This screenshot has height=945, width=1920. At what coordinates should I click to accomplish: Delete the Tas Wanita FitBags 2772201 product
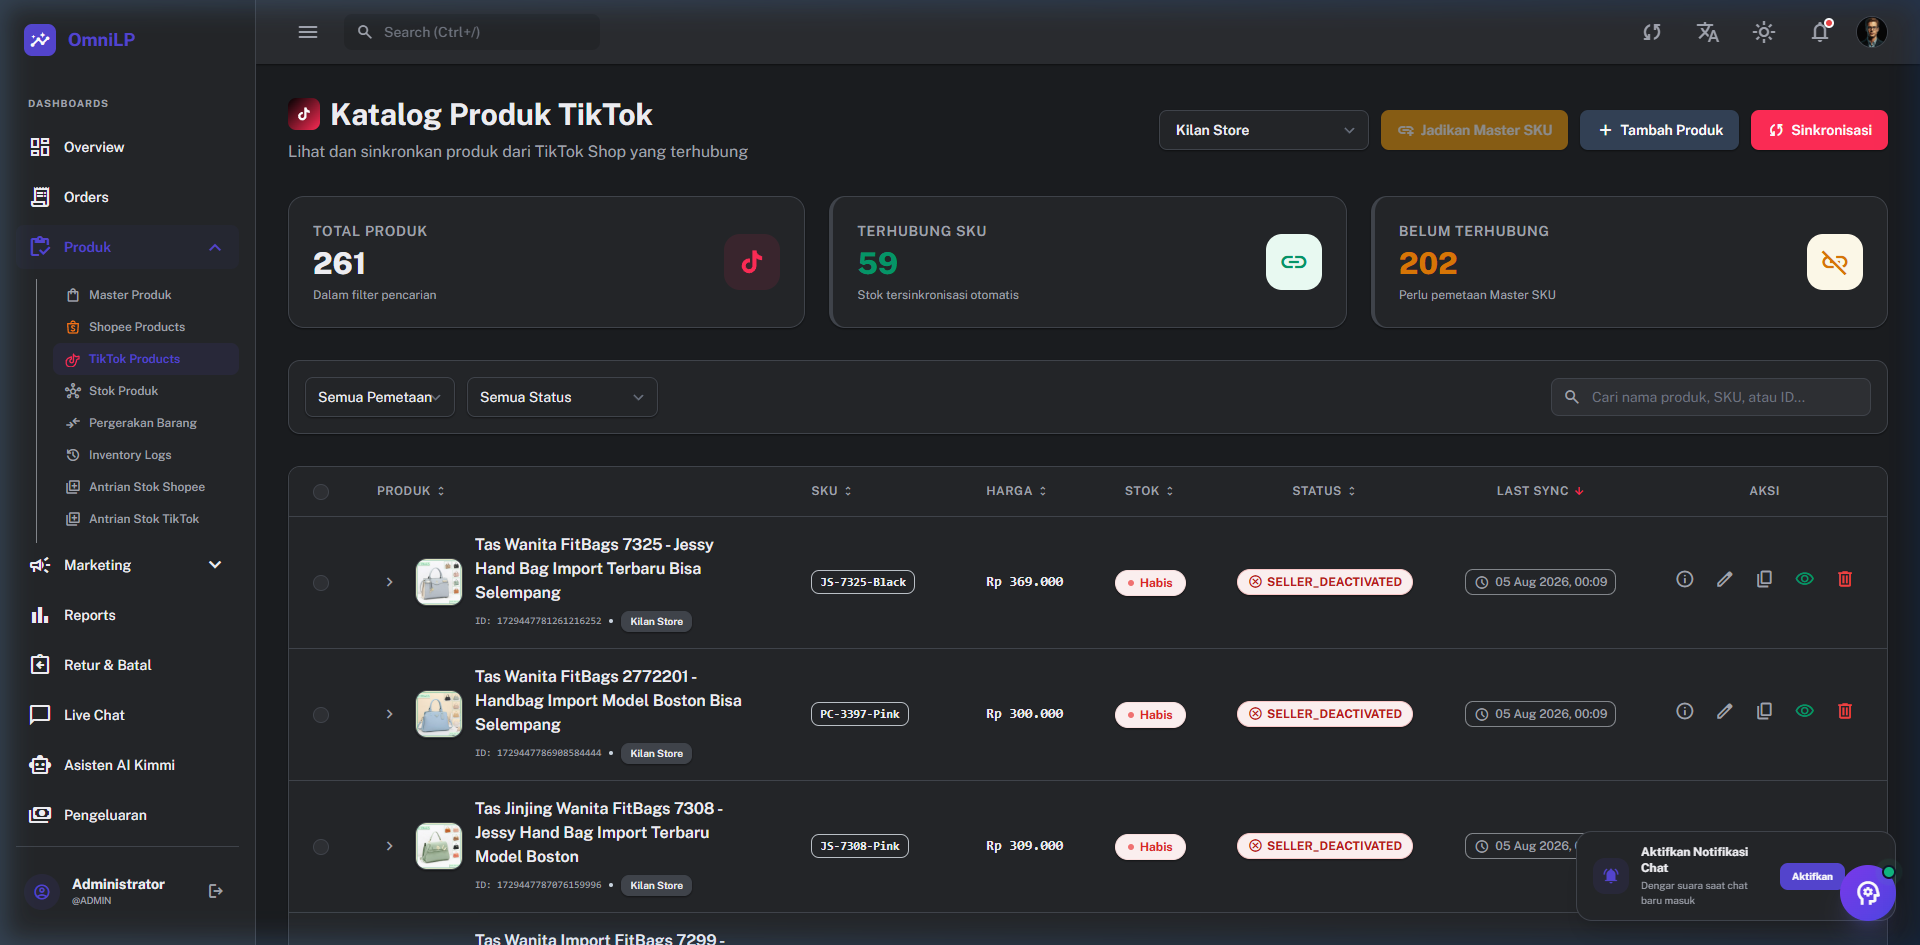[x=1845, y=711]
